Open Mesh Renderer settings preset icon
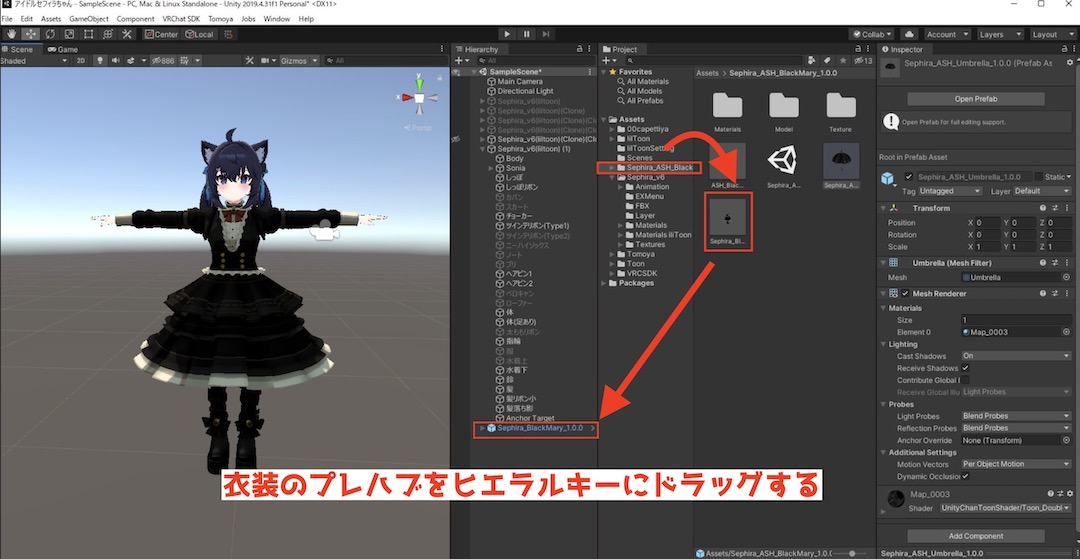The width and height of the screenshot is (1080, 559). tap(1055, 293)
